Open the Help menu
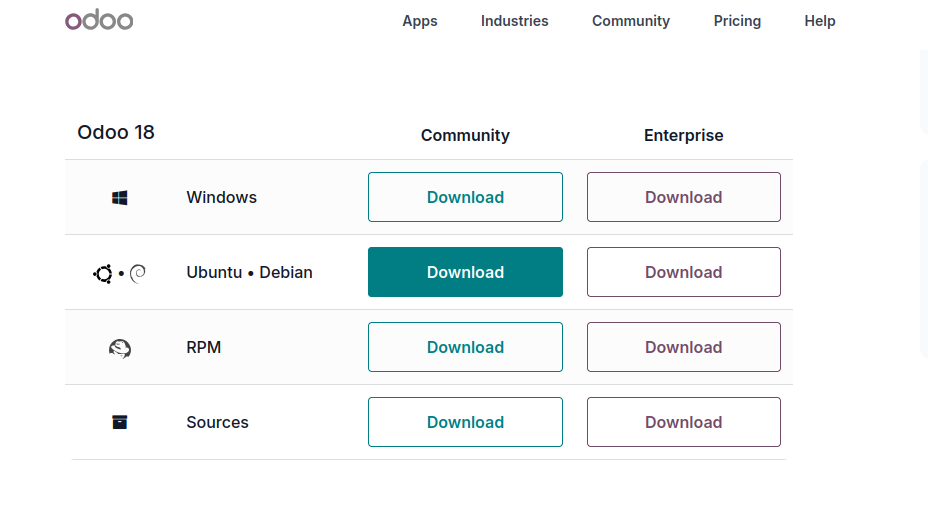 820,21
